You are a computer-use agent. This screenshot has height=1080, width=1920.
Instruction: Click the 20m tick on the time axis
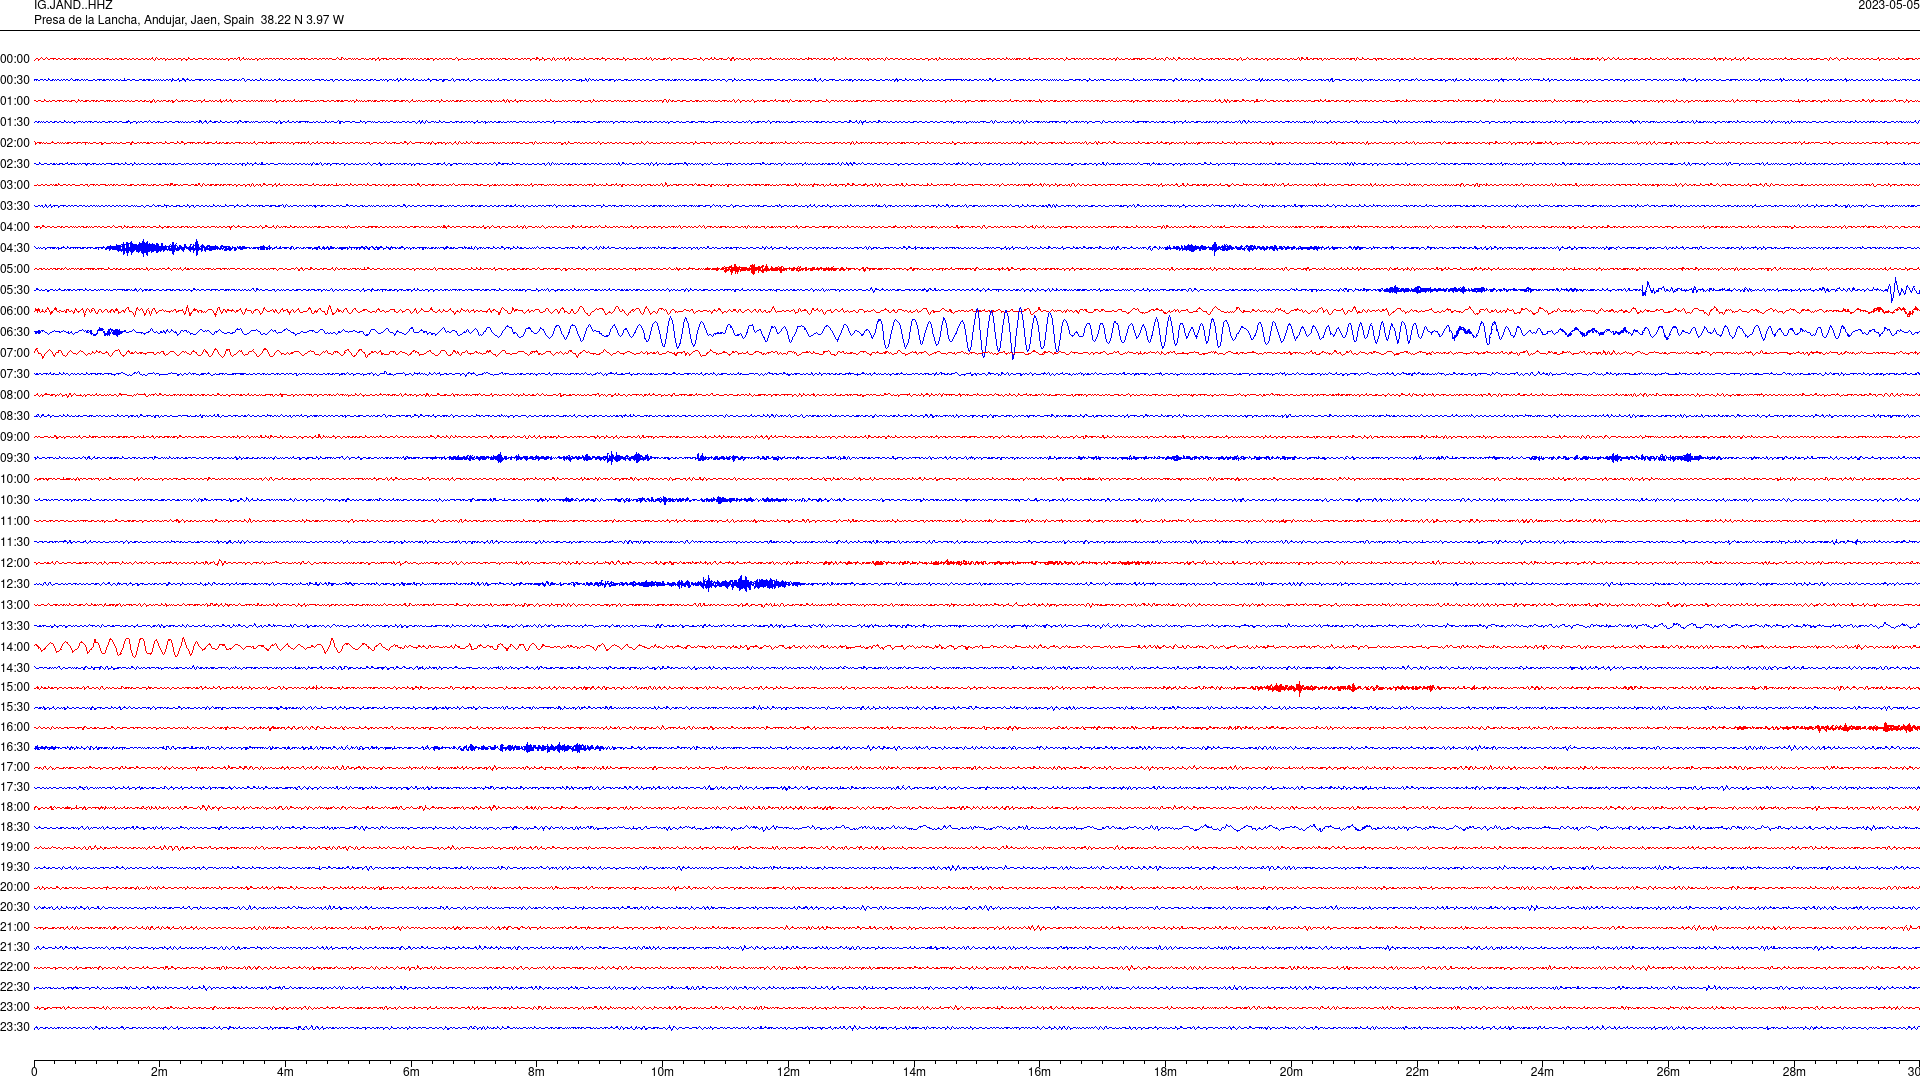coord(1291,1072)
